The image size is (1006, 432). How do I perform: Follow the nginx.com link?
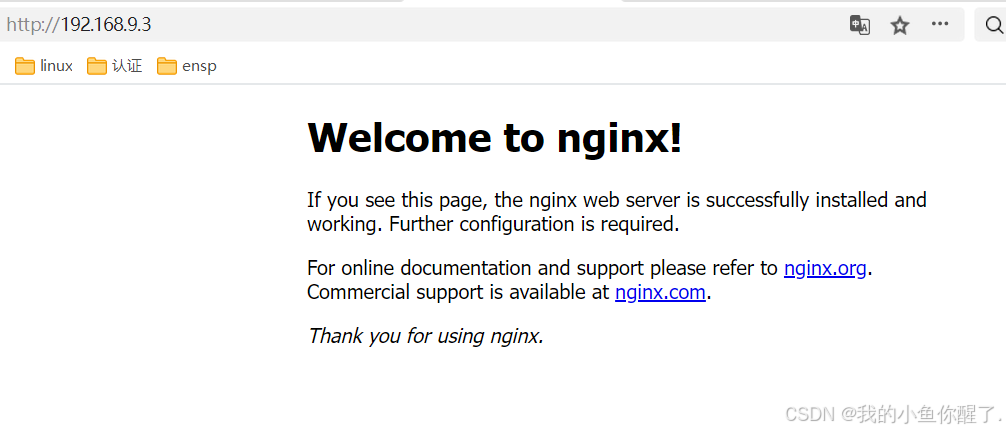[660, 293]
